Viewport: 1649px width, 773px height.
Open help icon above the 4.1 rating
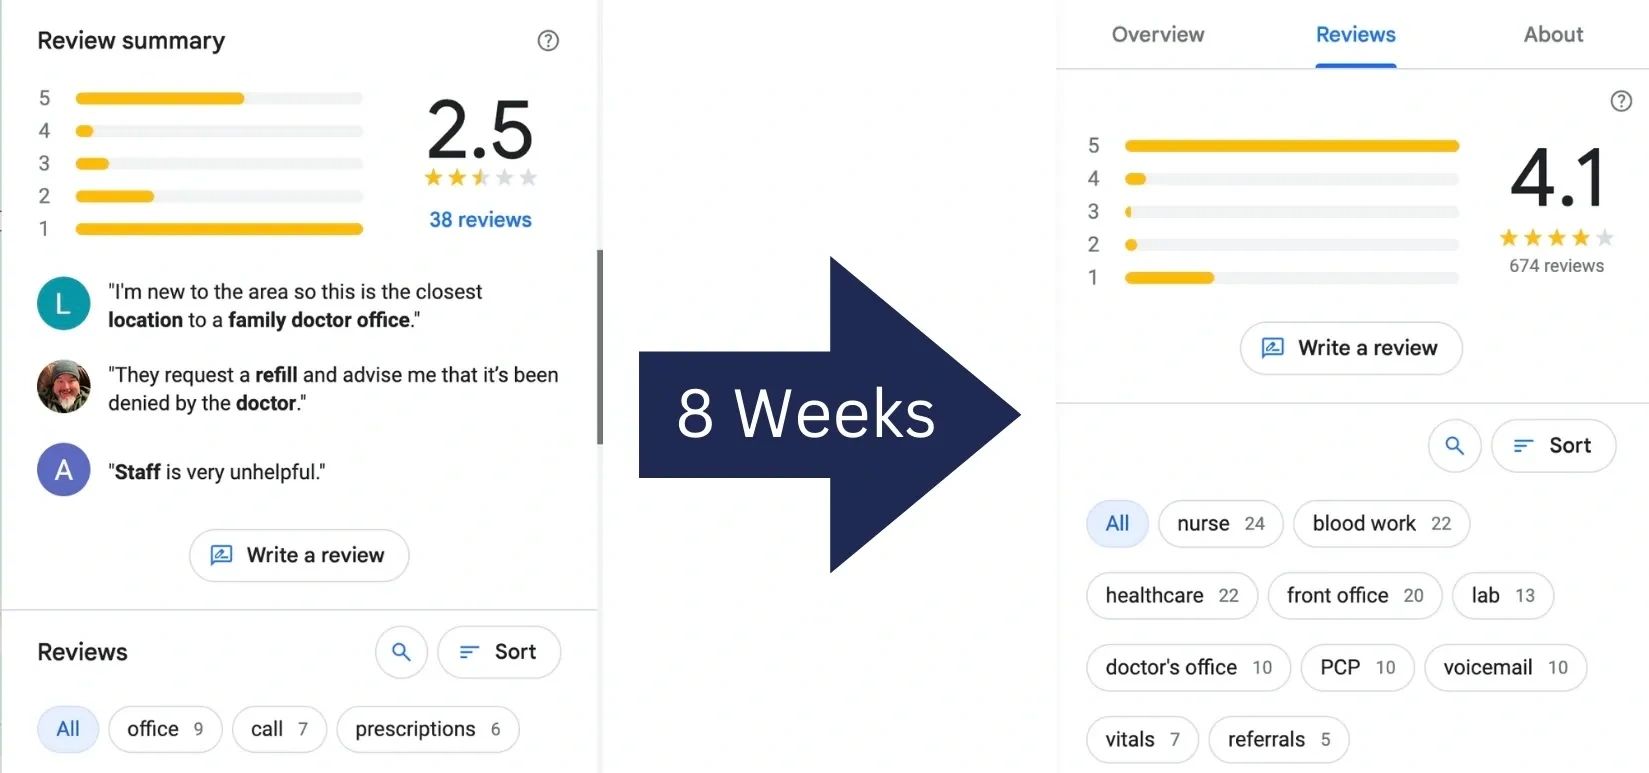pyautogui.click(x=1621, y=101)
